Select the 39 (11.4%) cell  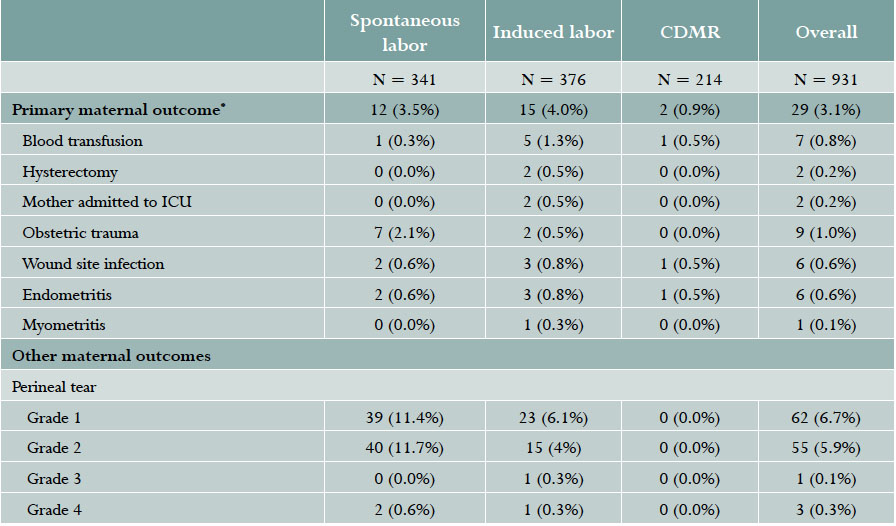tap(404, 417)
